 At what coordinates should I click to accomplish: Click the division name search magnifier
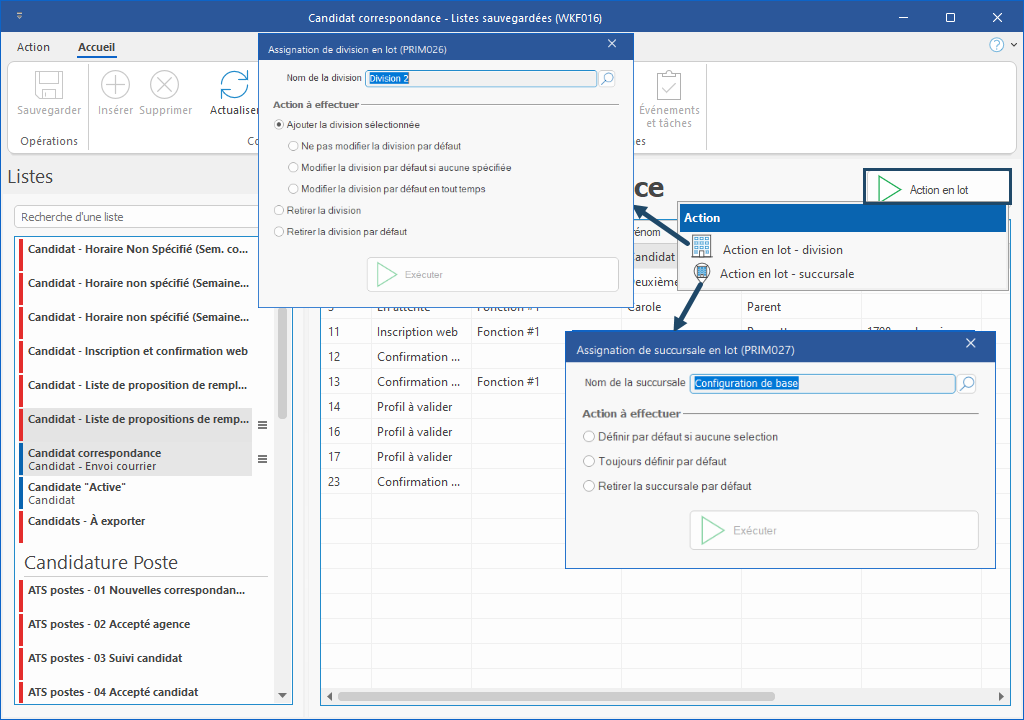click(x=607, y=78)
